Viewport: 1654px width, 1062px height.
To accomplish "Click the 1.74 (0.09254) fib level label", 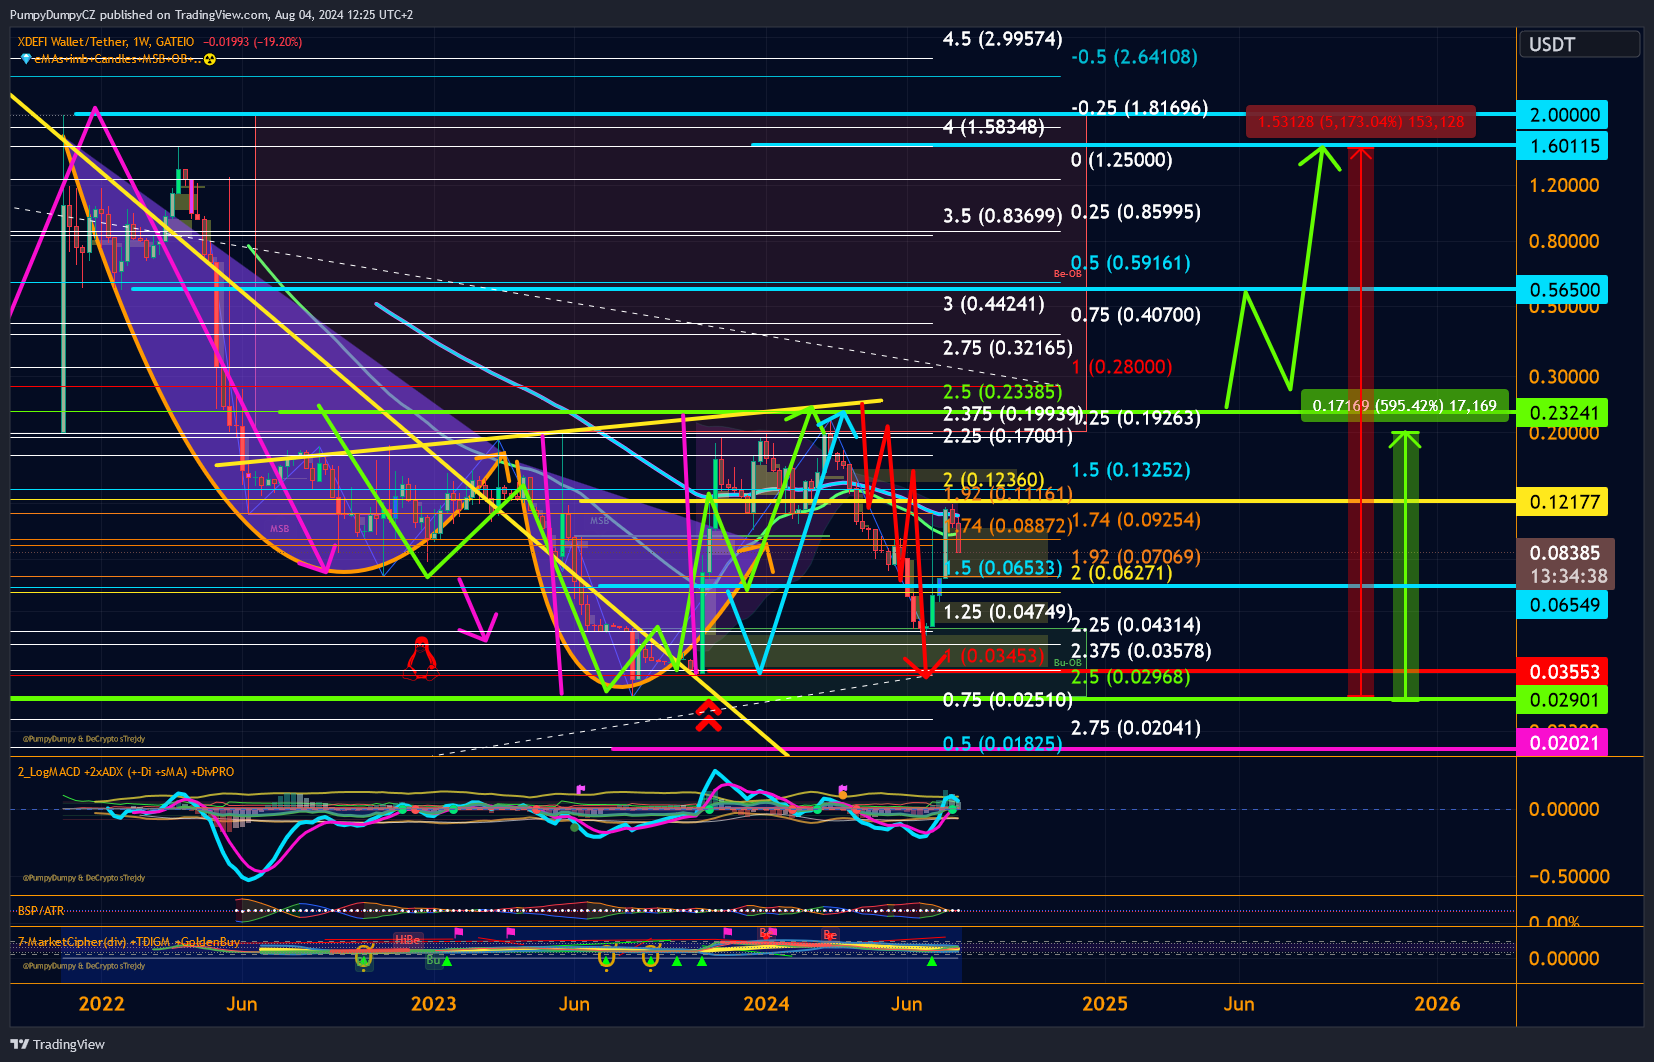I will tap(1136, 520).
